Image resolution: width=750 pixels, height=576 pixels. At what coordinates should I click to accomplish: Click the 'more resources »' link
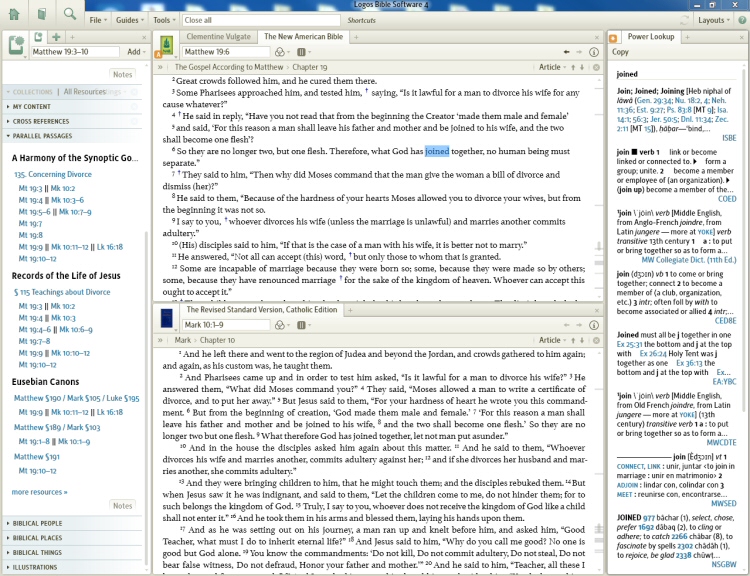[40, 492]
